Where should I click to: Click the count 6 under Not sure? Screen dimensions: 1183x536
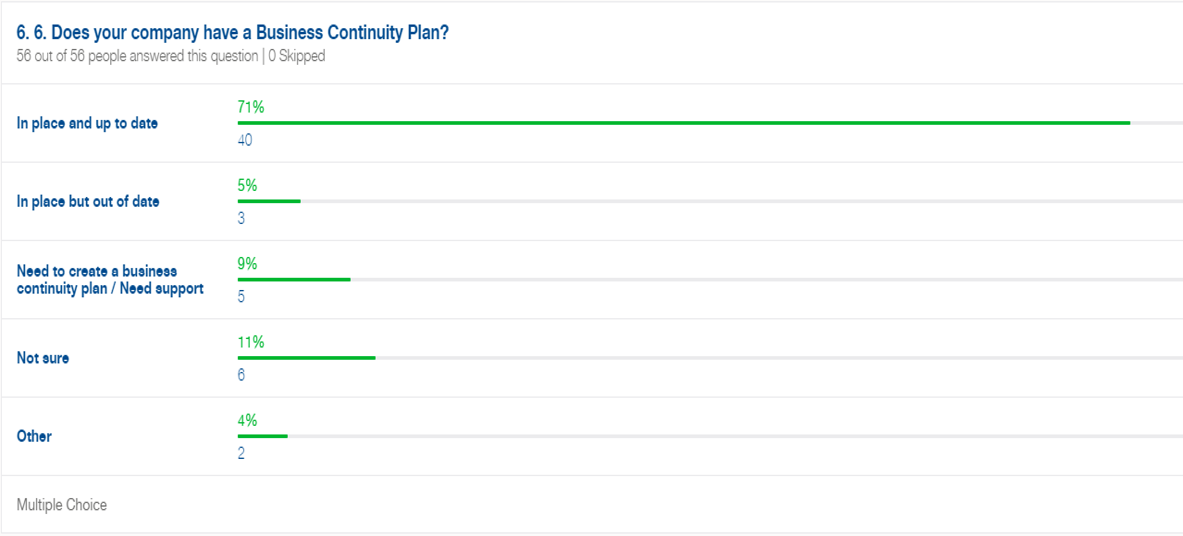pyautogui.click(x=241, y=375)
